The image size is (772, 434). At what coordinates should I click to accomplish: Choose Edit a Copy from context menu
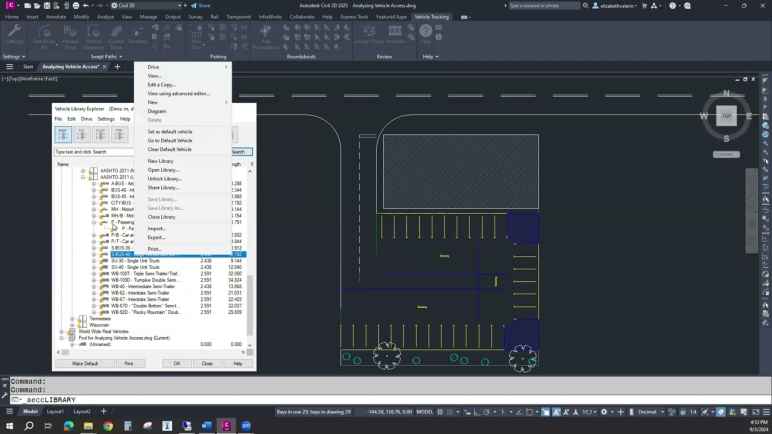pyautogui.click(x=162, y=85)
